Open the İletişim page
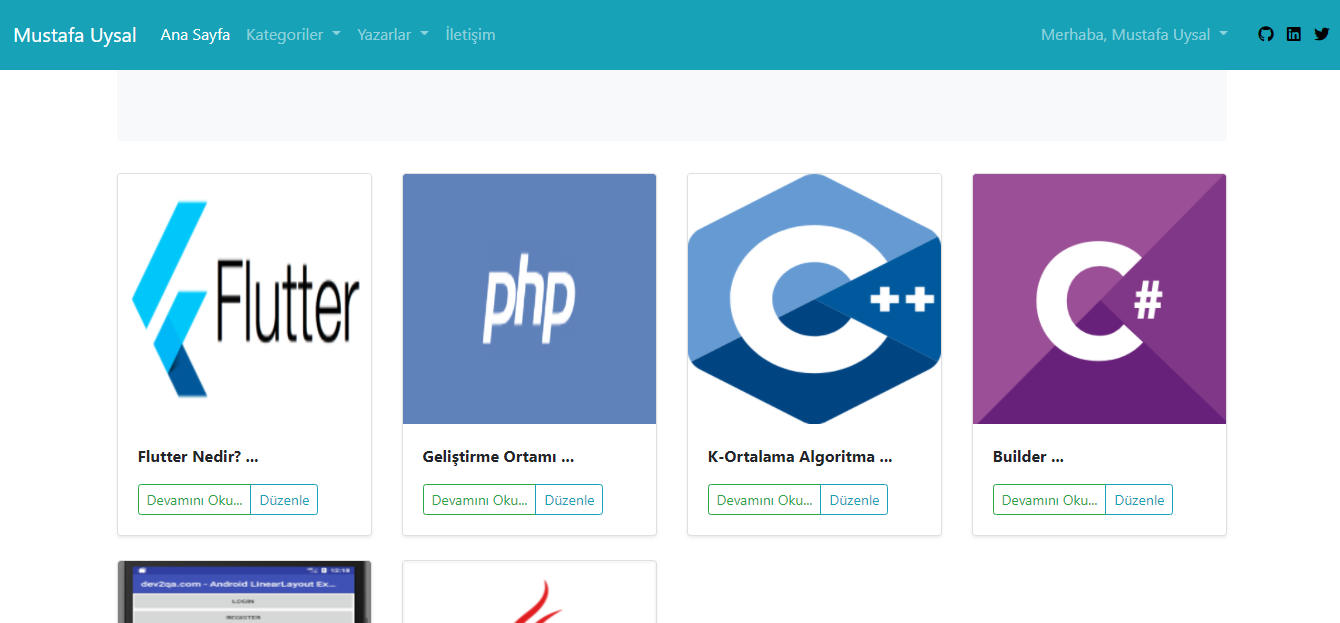This screenshot has width=1340, height=623. click(470, 35)
